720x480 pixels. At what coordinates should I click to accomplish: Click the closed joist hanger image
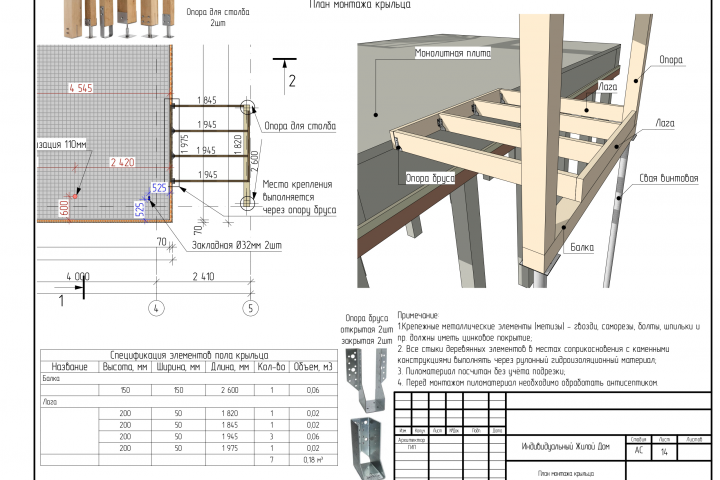pos(367,448)
